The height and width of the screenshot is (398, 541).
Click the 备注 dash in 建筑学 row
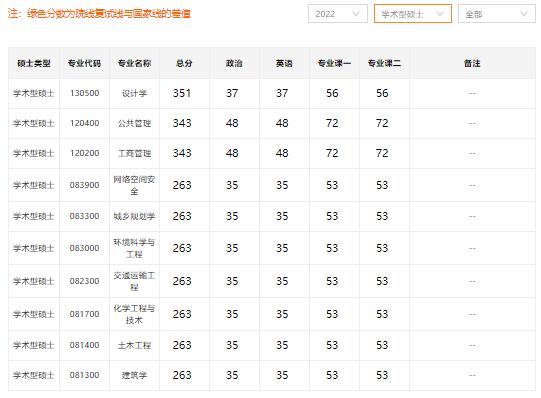[x=472, y=375]
